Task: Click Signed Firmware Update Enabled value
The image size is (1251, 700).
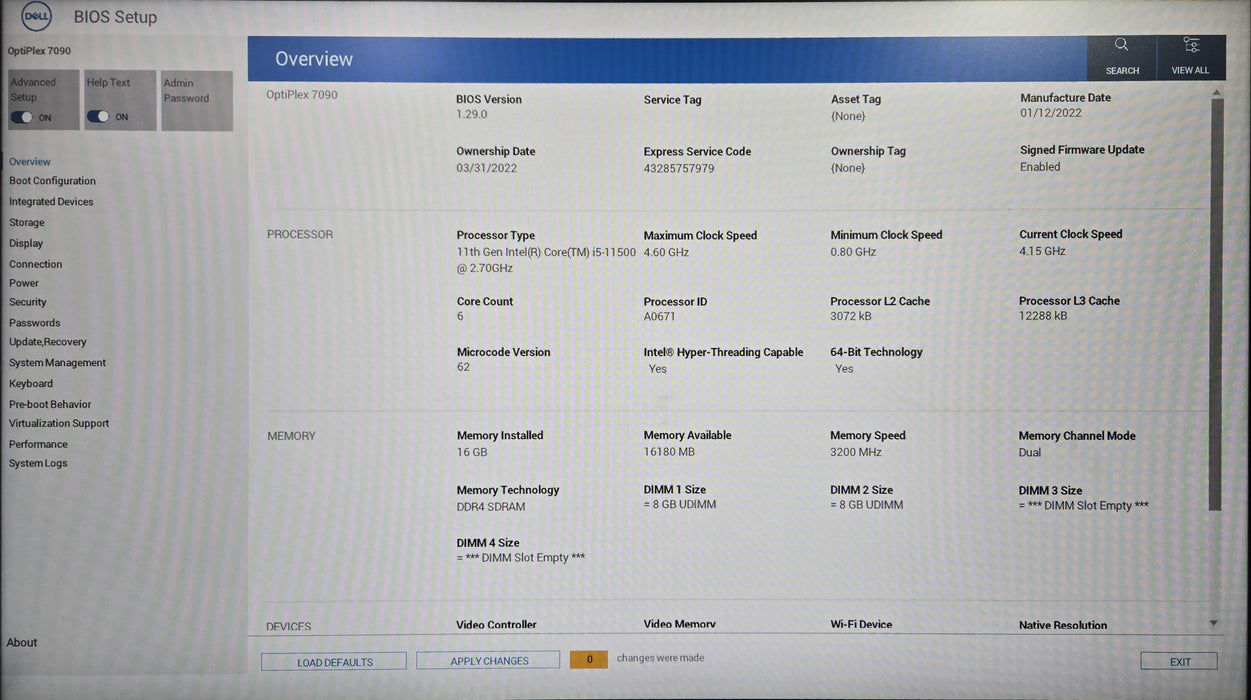Action: coord(1040,167)
